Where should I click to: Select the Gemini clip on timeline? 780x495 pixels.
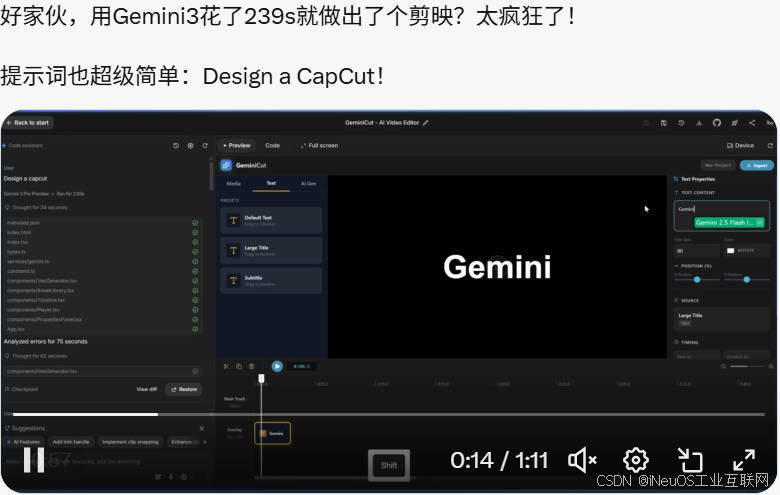[273, 433]
